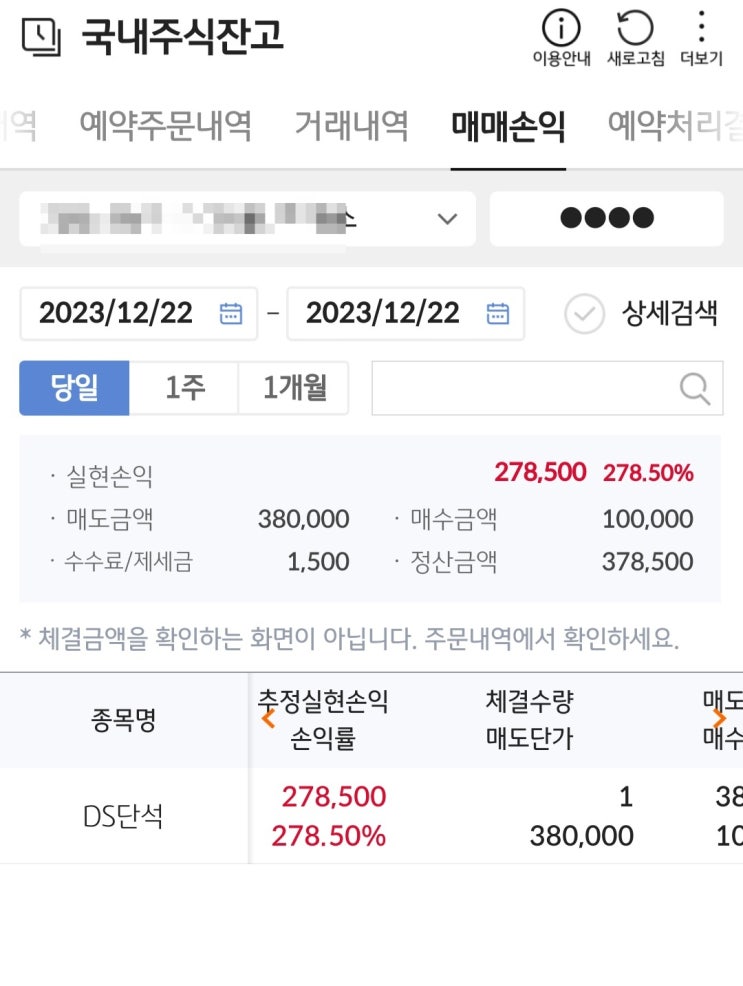The image size is (743, 986).
Task: Select the 당일 period option
Action: [74, 388]
